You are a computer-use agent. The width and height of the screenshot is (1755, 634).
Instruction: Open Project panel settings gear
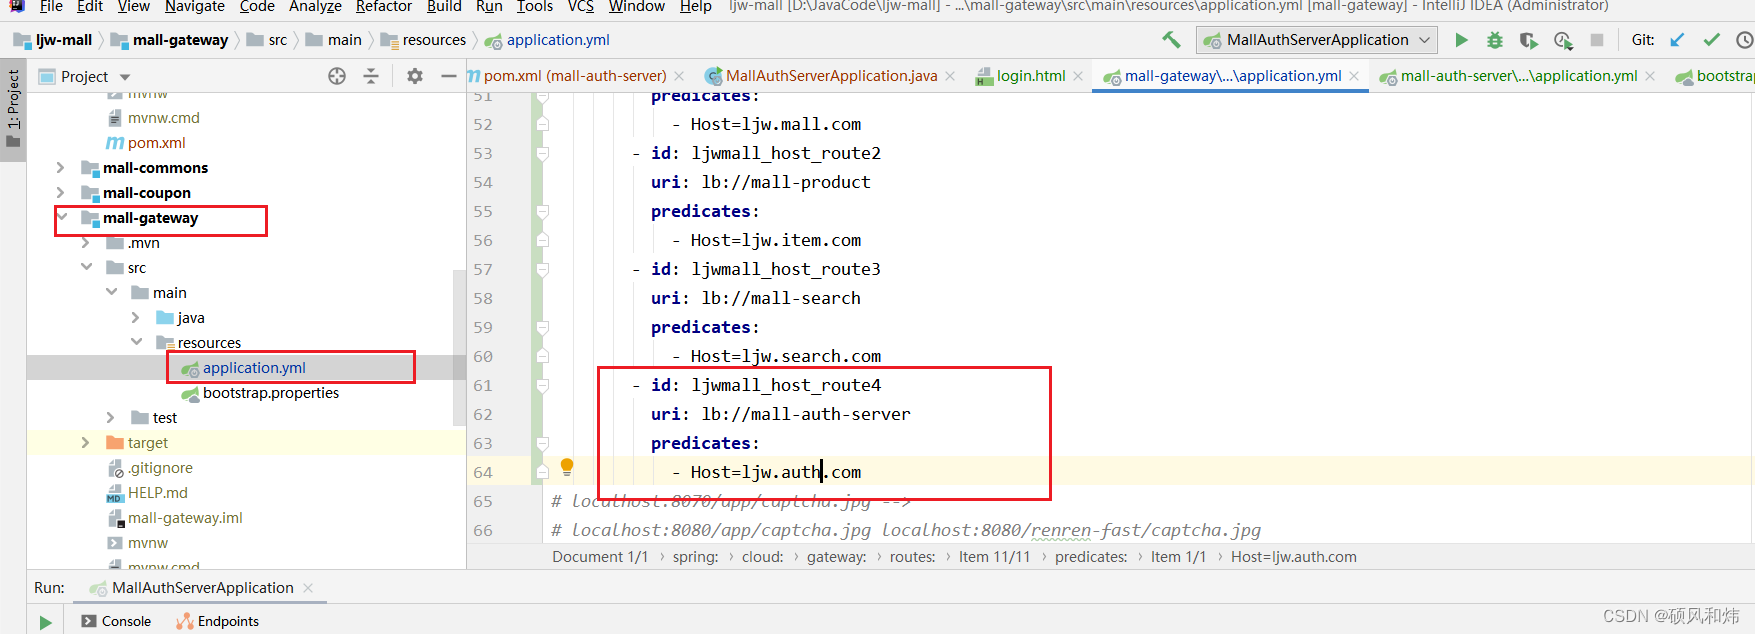pyautogui.click(x=415, y=76)
